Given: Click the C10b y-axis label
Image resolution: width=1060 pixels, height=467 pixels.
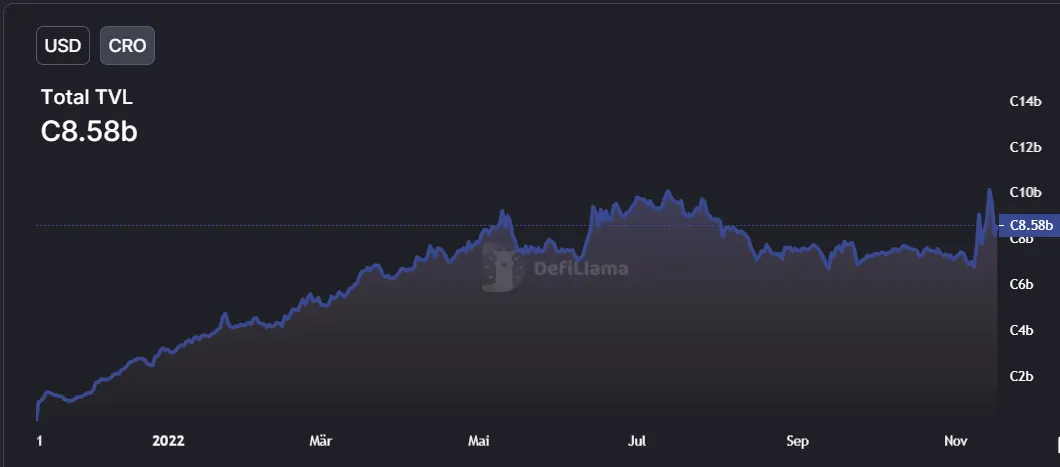Looking at the screenshot, I should [1026, 193].
